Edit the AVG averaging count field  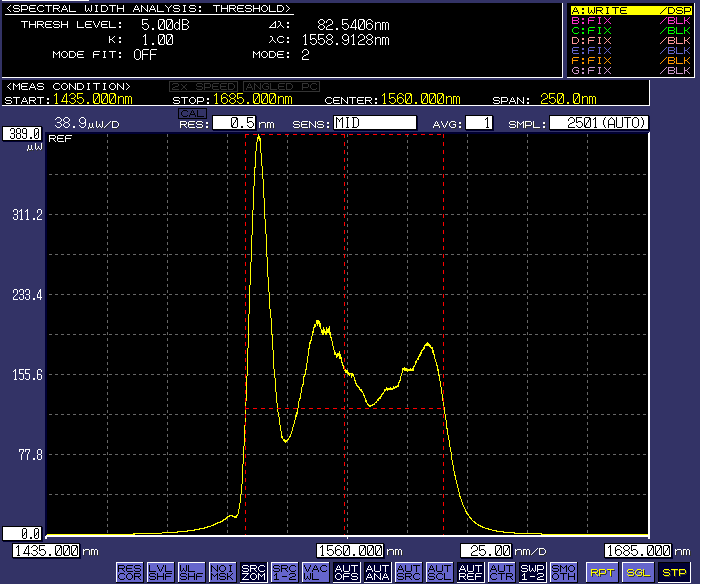click(479, 123)
